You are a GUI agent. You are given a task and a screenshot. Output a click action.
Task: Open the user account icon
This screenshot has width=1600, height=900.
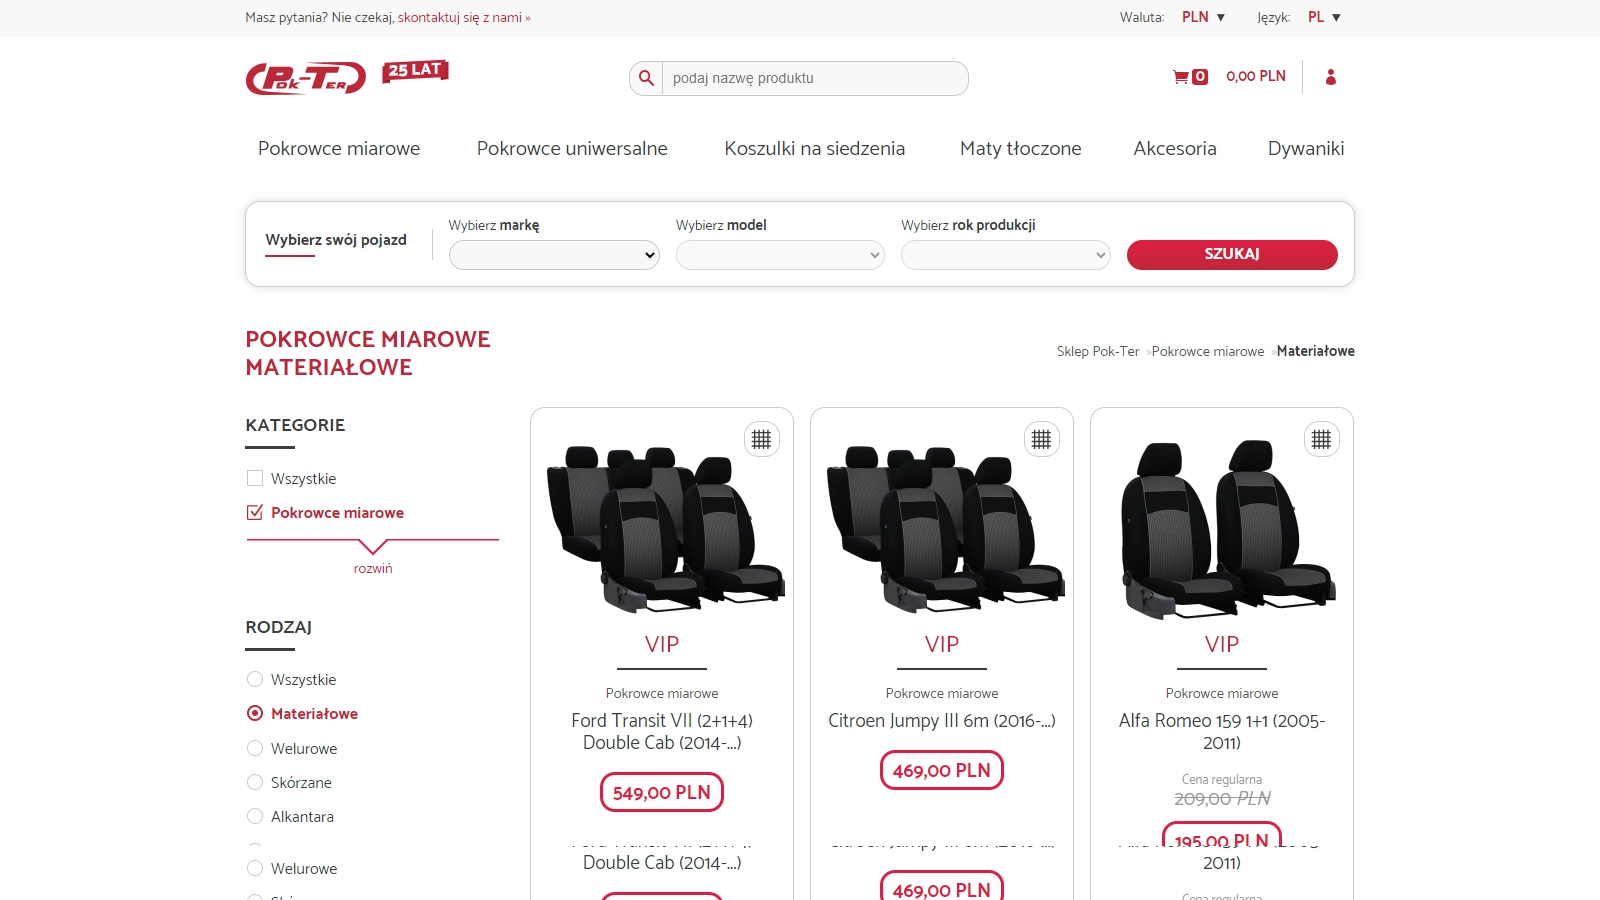pos(1331,77)
